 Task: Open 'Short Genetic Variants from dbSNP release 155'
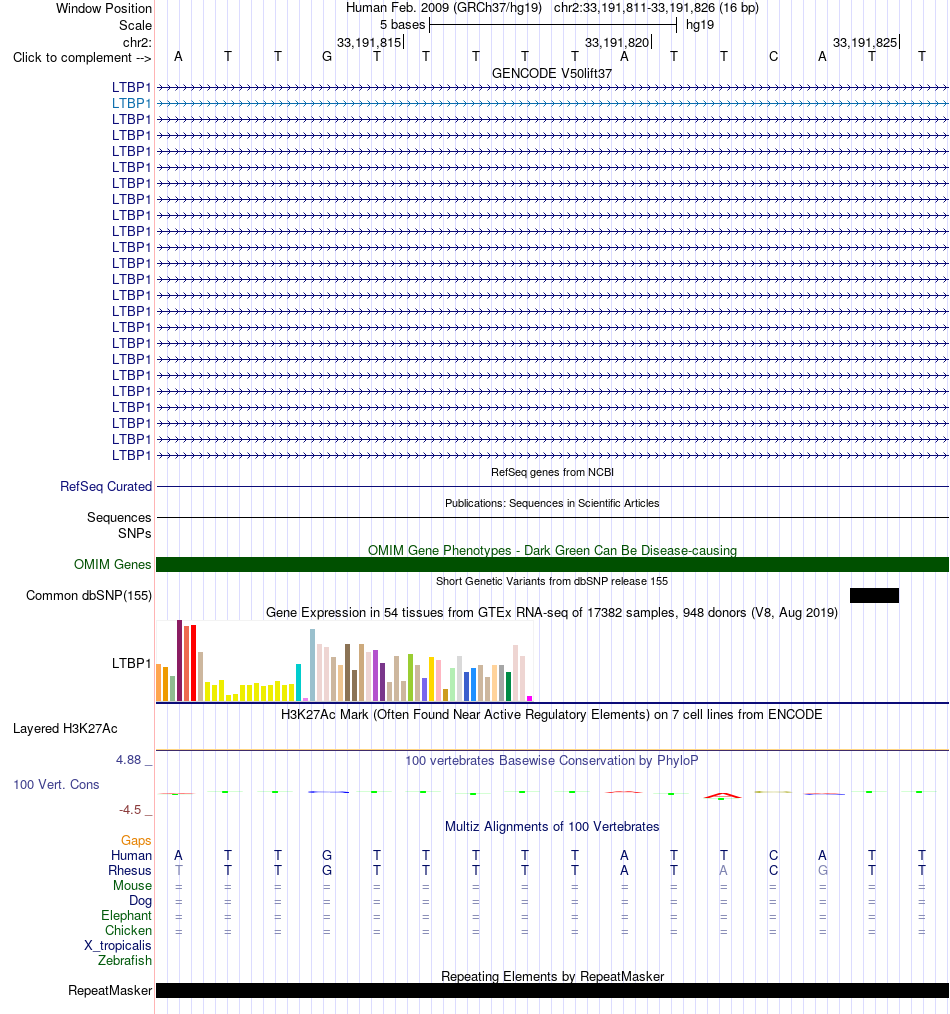point(552,581)
